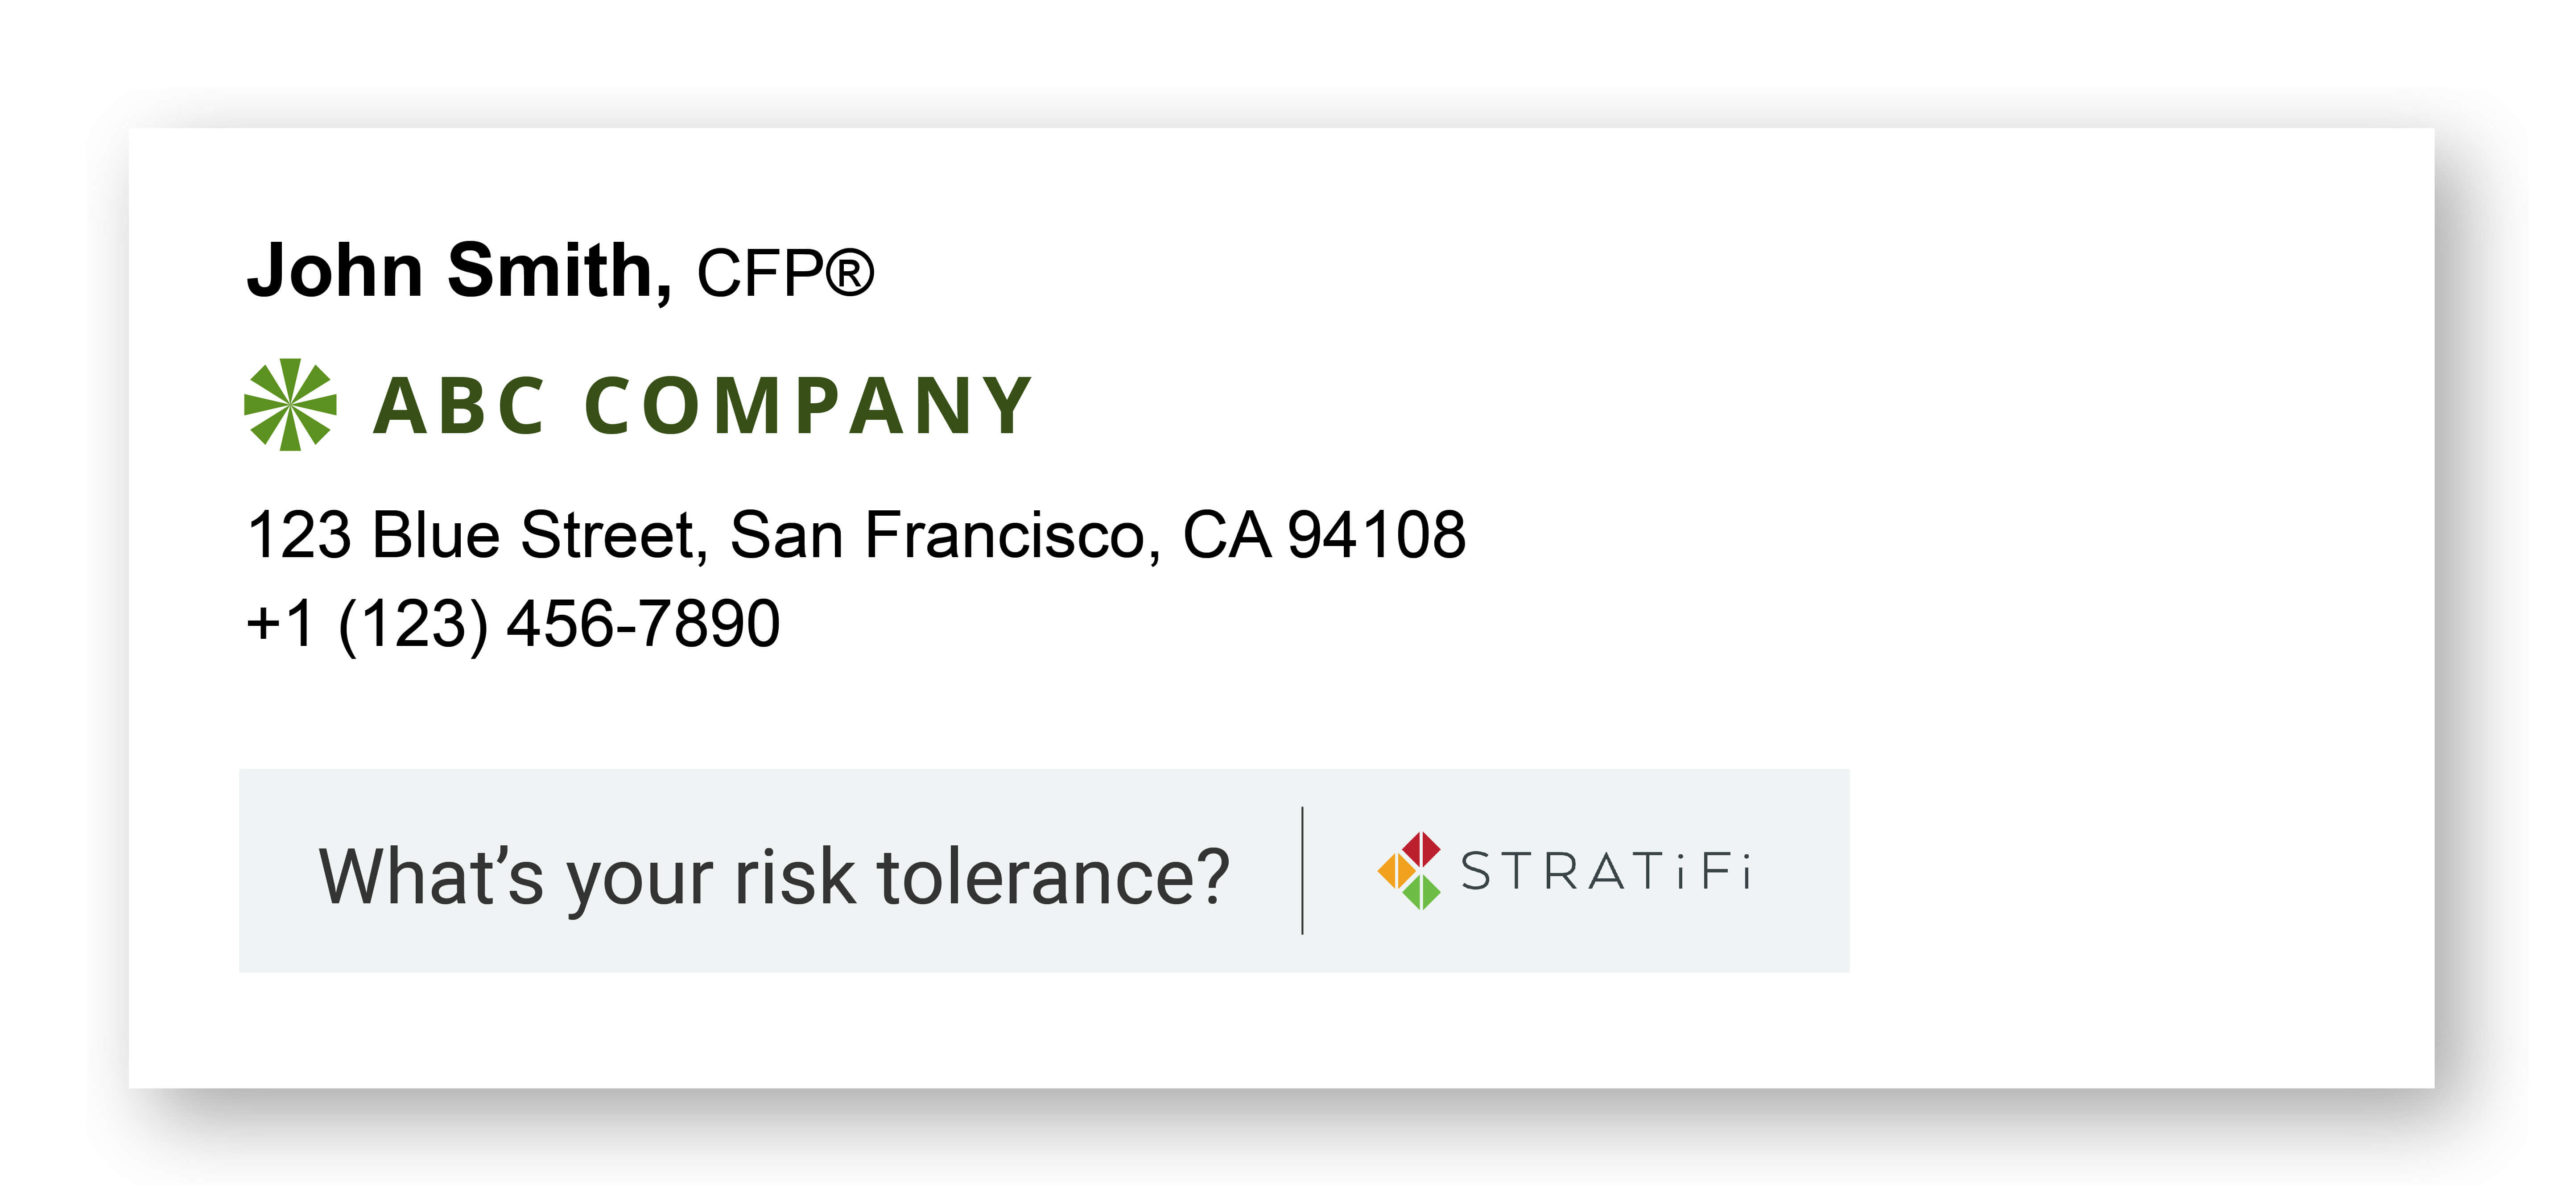The image size is (2560, 1204).
Task: Click the (123) area code
Action: click(x=414, y=626)
